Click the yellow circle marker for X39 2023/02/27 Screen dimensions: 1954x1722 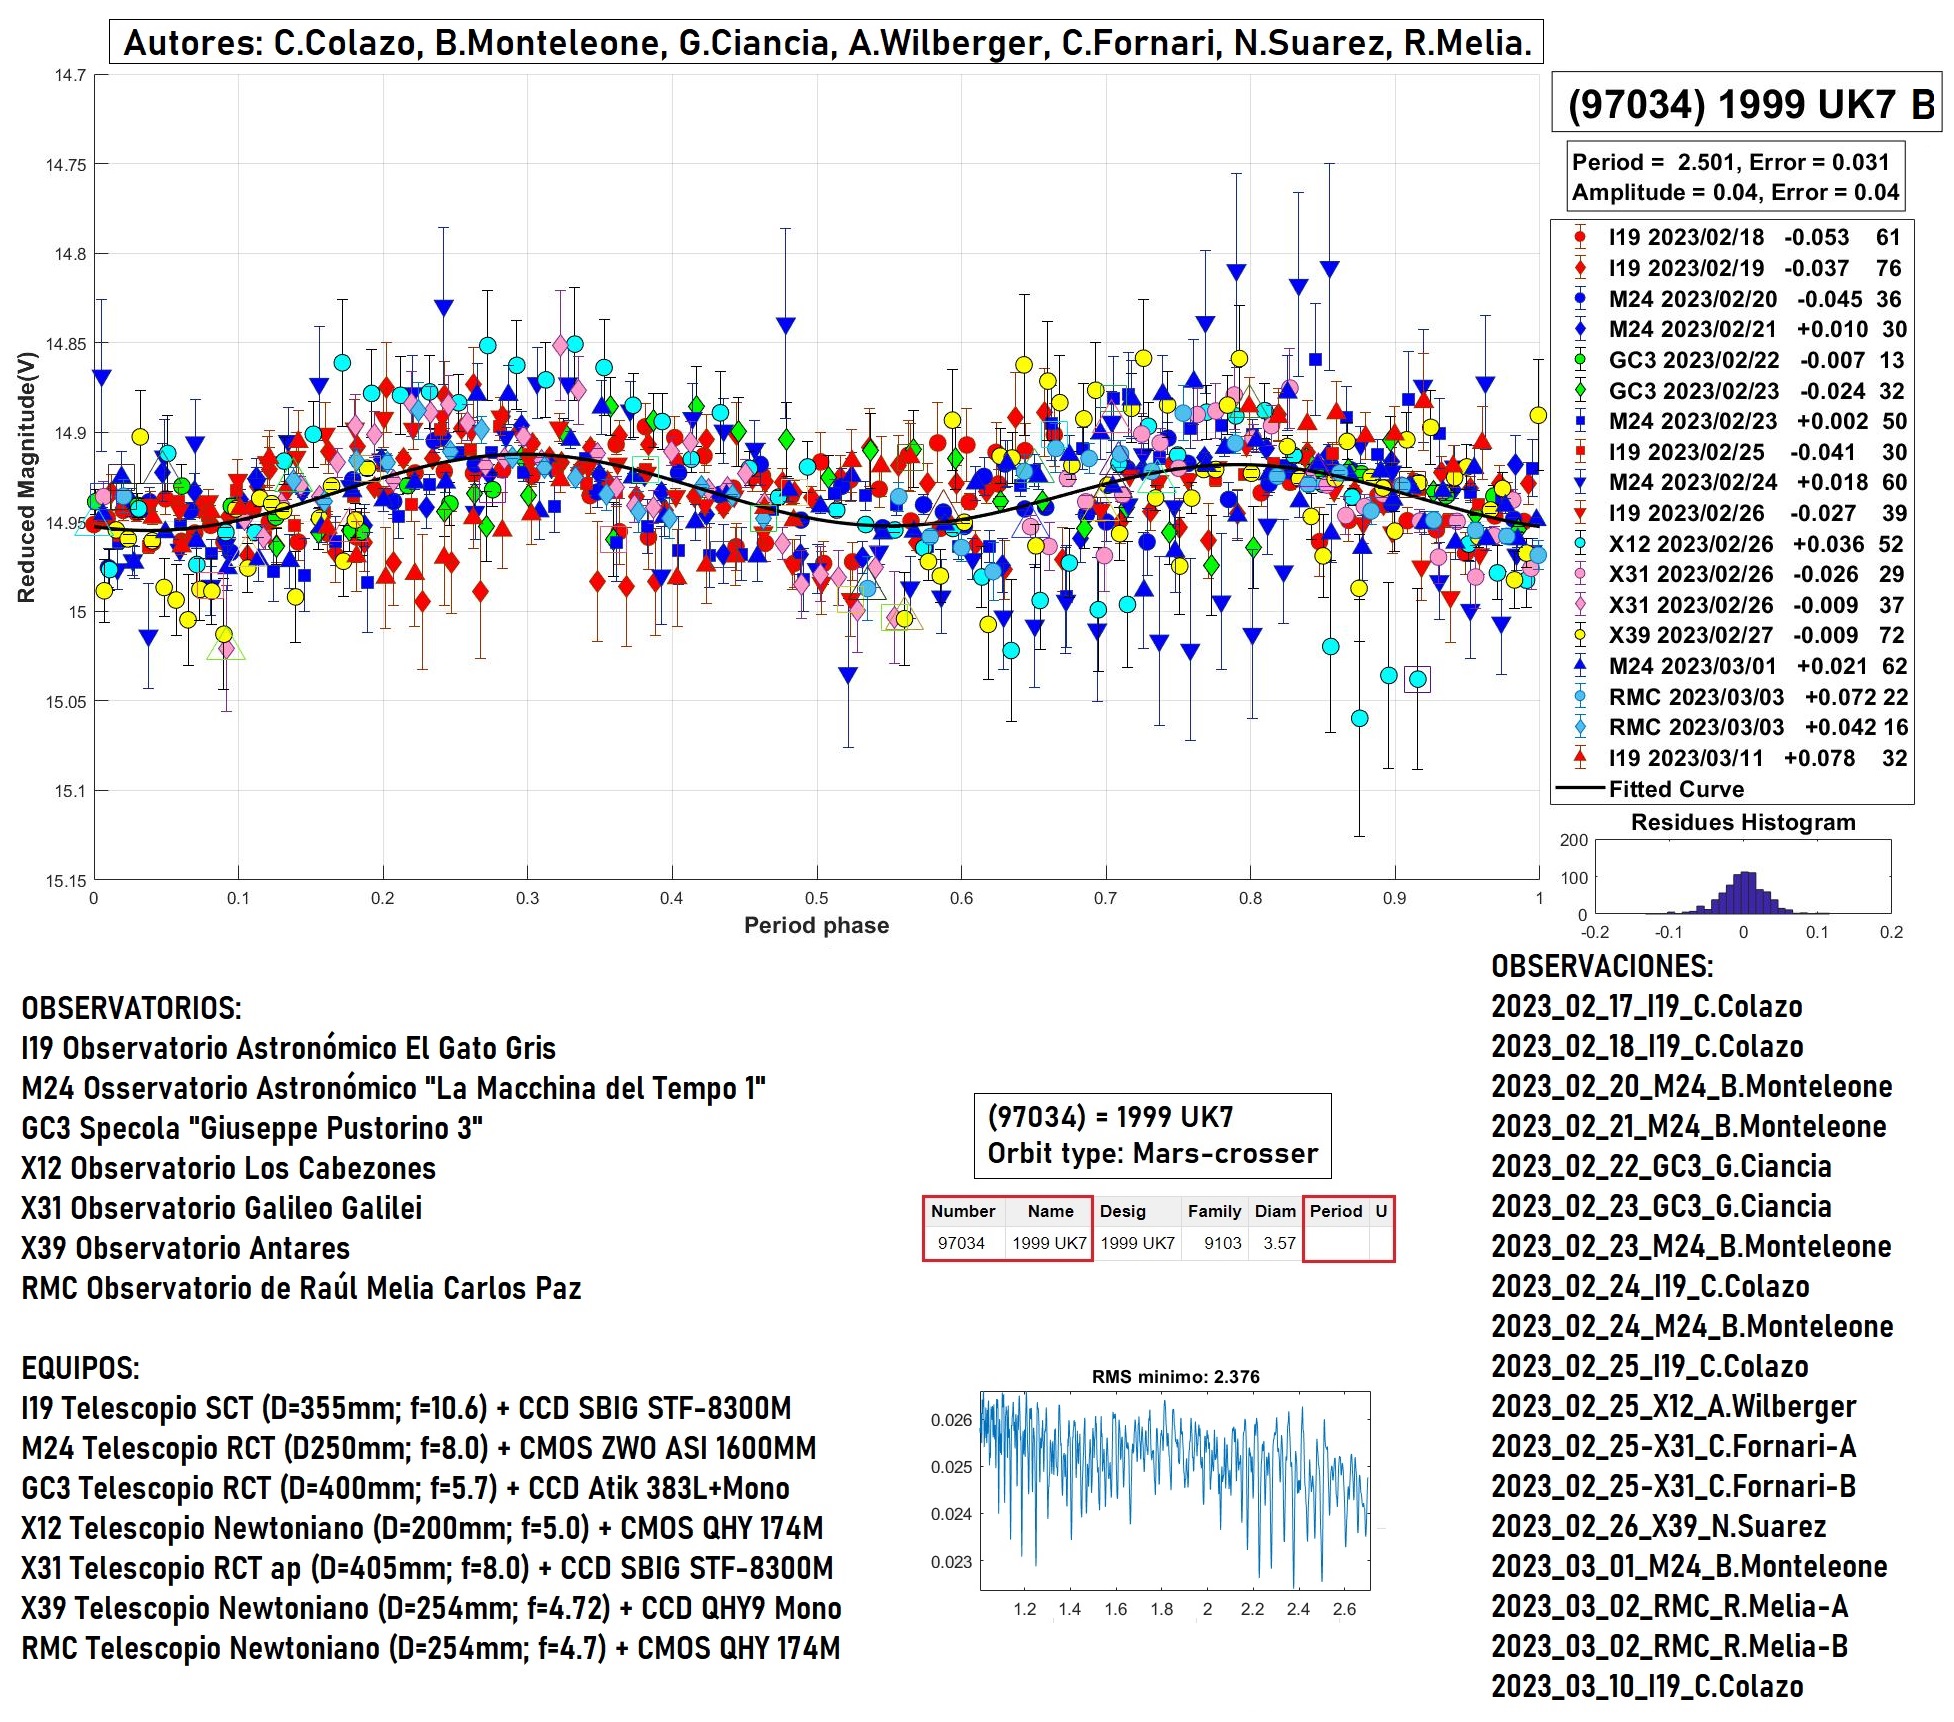[x=1580, y=635]
